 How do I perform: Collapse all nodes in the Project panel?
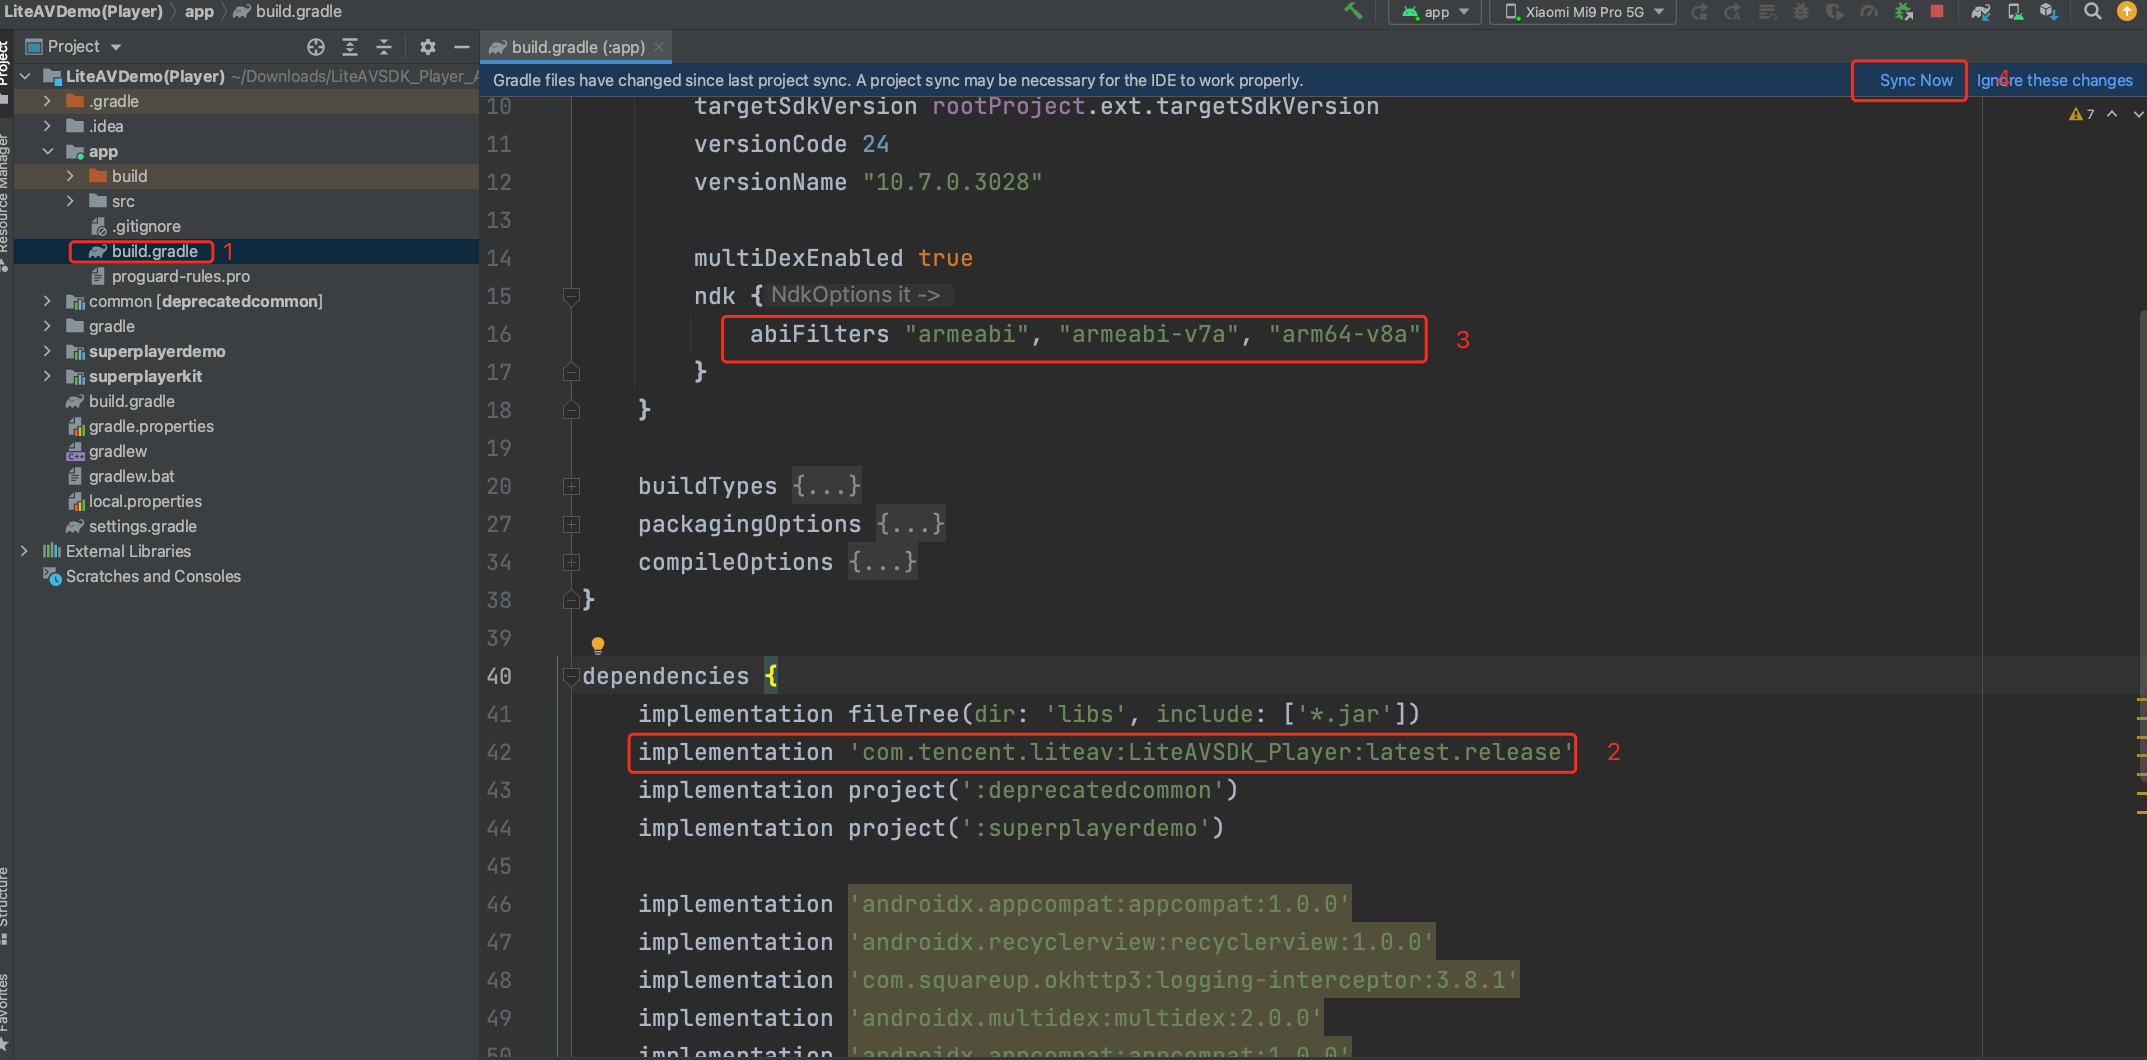tap(384, 46)
